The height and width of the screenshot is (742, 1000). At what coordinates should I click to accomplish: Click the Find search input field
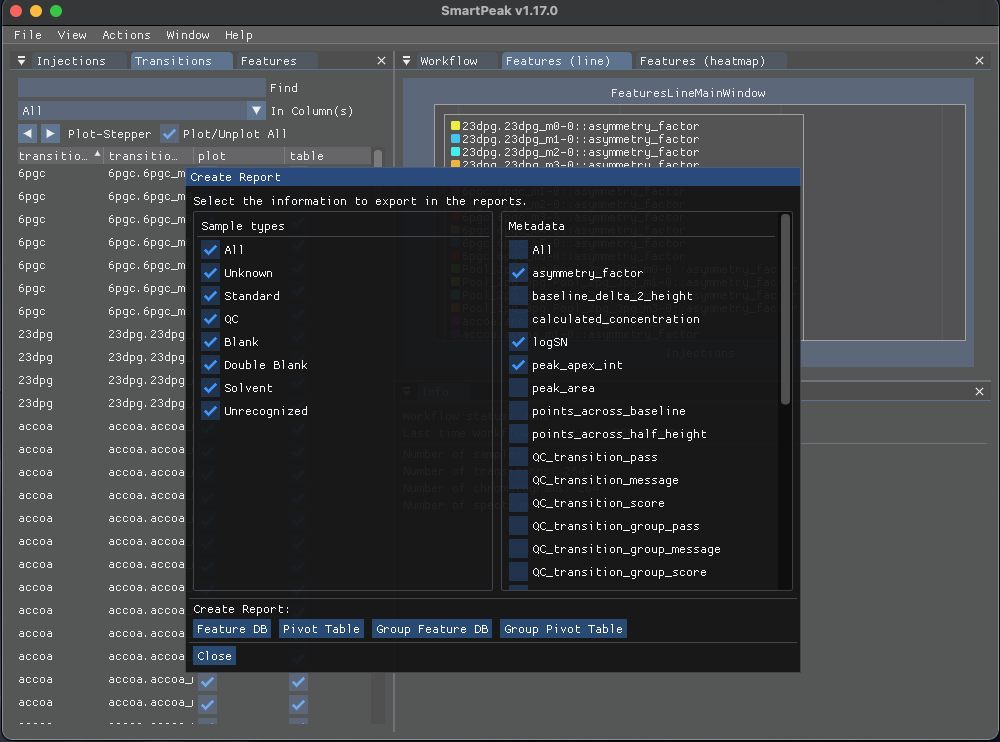point(141,87)
